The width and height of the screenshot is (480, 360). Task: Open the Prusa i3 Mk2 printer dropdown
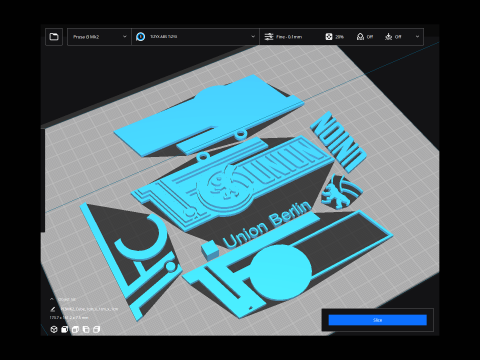(99, 37)
